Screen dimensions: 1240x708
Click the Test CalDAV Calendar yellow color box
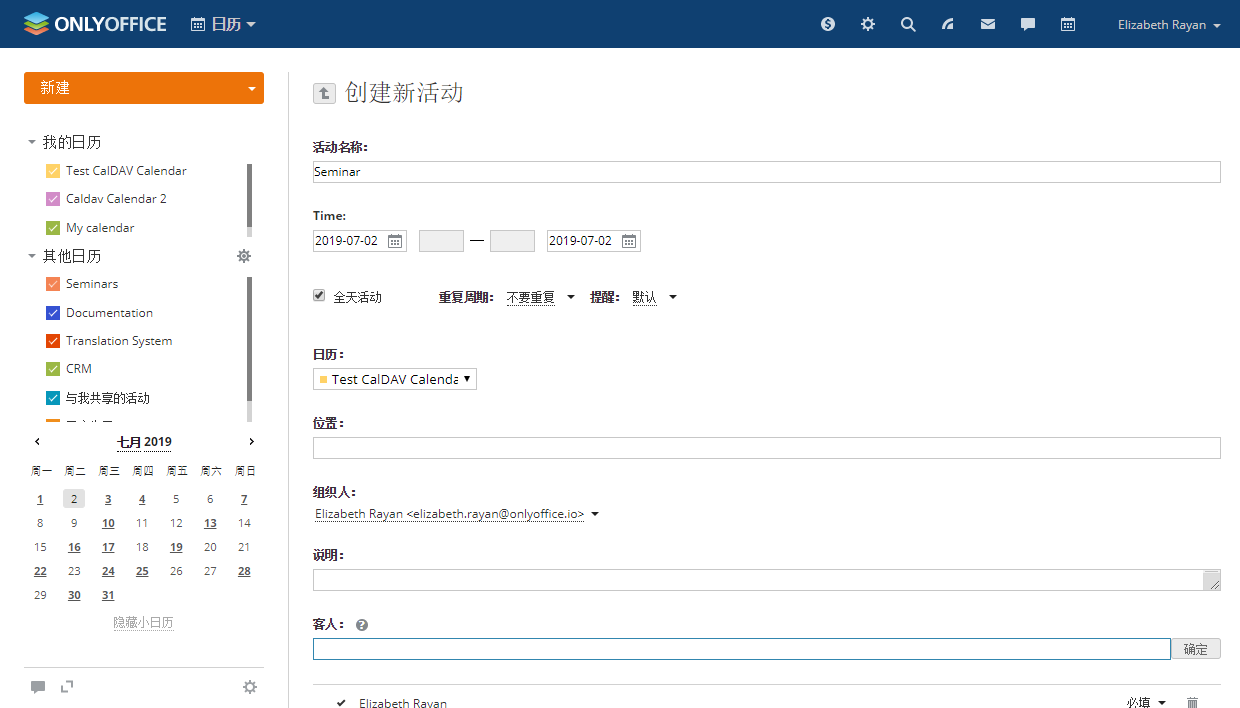(x=53, y=171)
